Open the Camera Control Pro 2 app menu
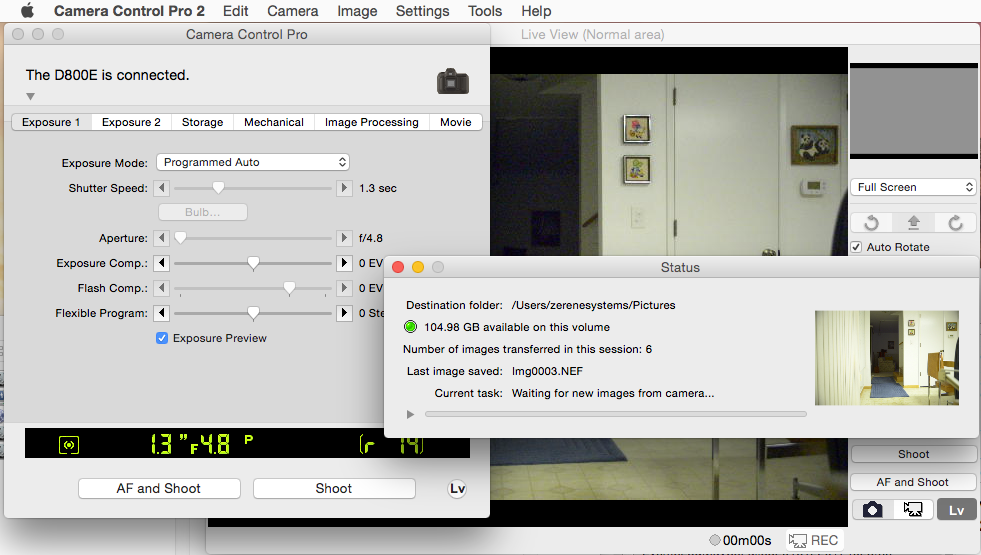 click(x=129, y=11)
